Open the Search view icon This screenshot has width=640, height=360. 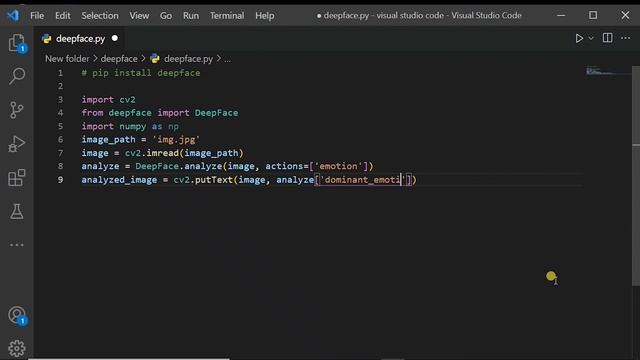point(17,76)
